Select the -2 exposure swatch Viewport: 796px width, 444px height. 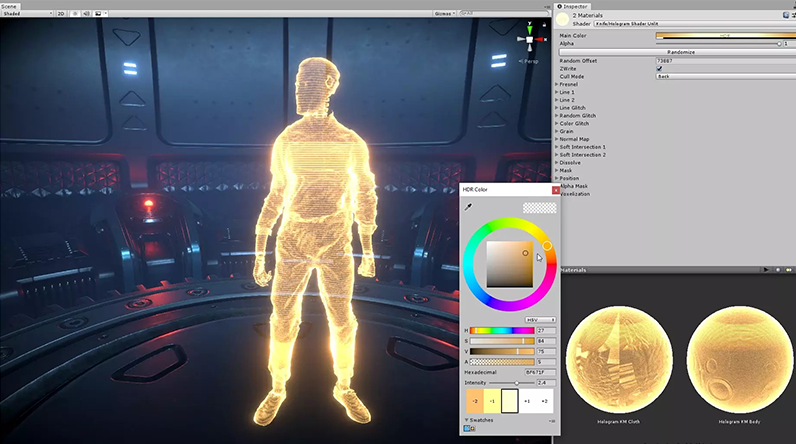click(475, 401)
